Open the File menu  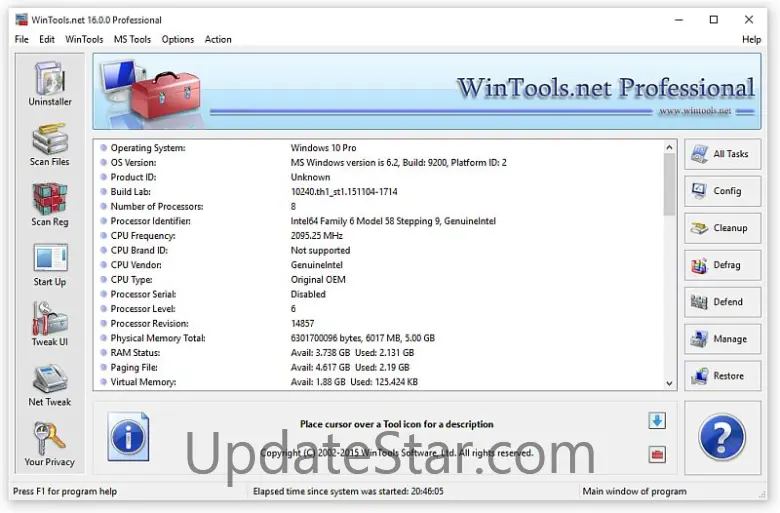click(21, 39)
